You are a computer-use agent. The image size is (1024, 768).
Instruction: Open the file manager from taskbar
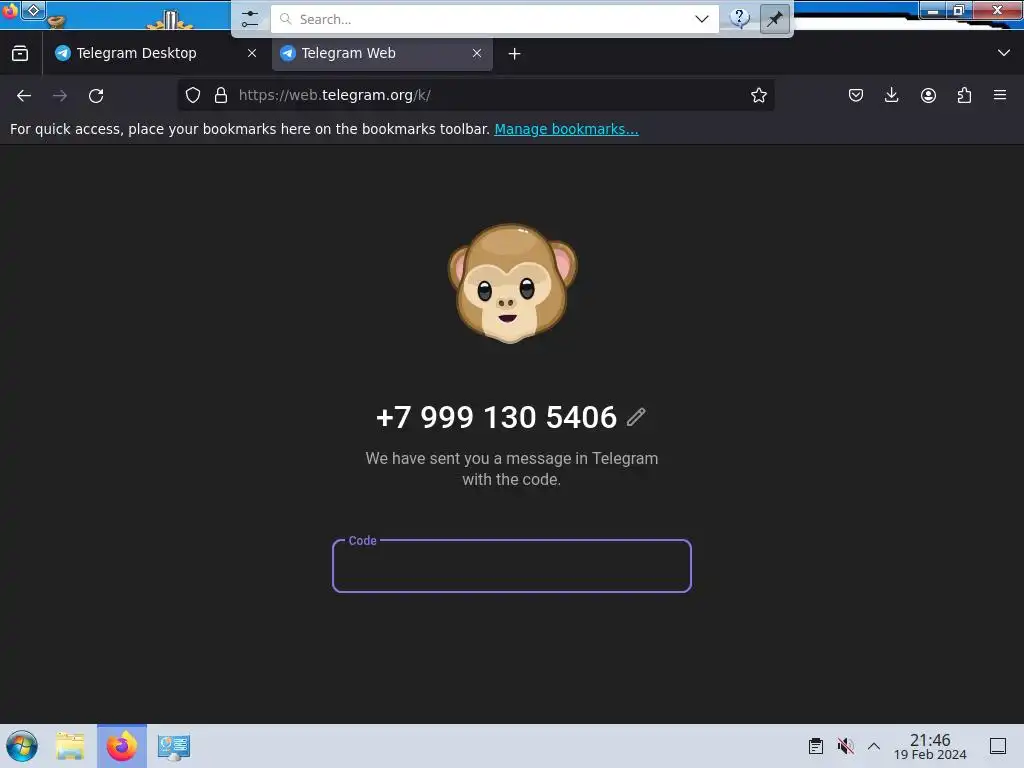pos(71,746)
